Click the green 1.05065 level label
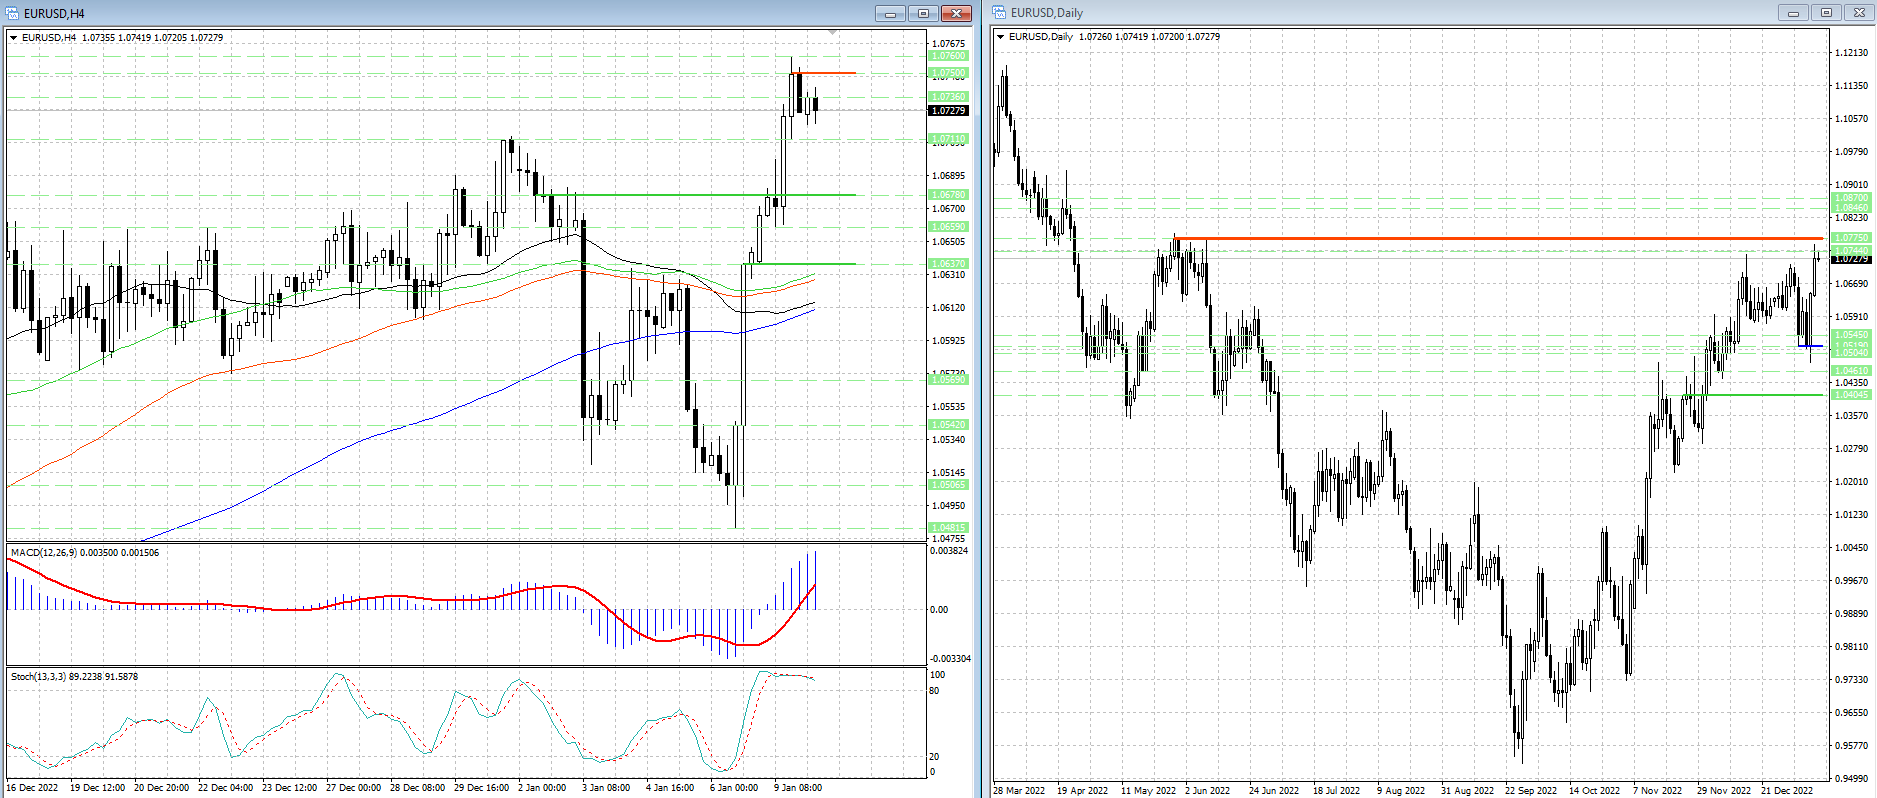This screenshot has width=1877, height=798. pos(949,485)
